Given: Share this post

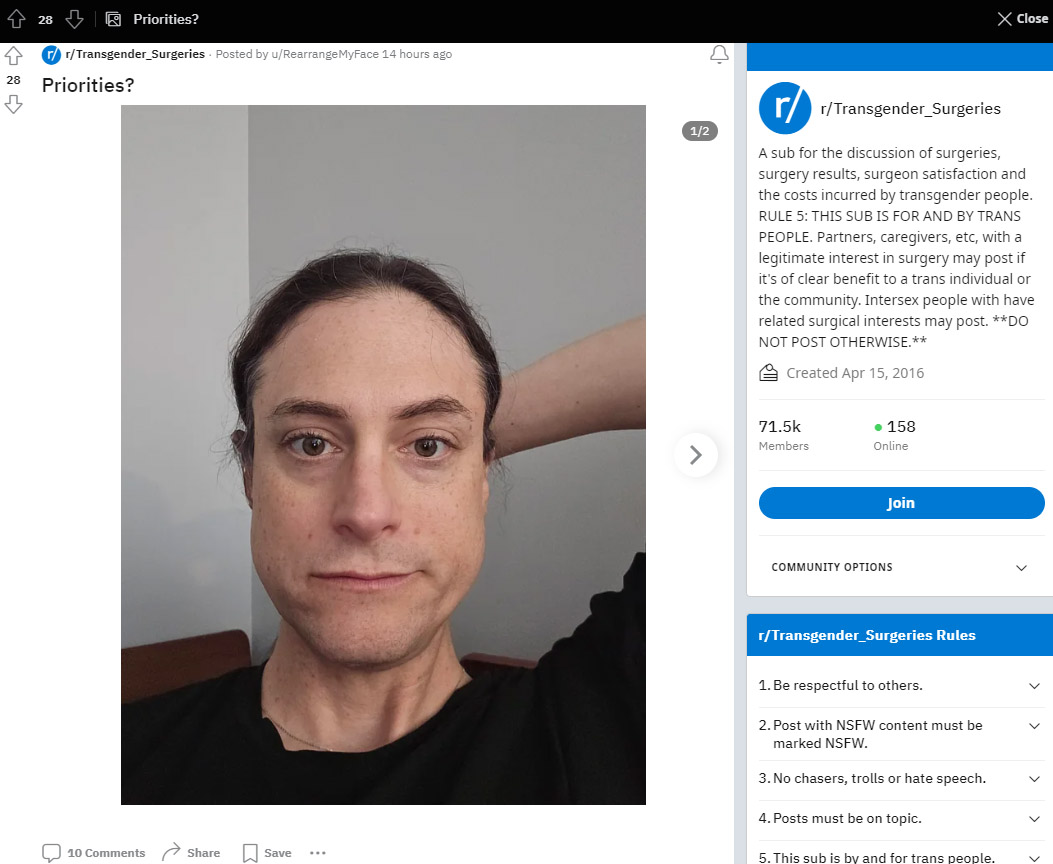Looking at the screenshot, I should tap(191, 853).
